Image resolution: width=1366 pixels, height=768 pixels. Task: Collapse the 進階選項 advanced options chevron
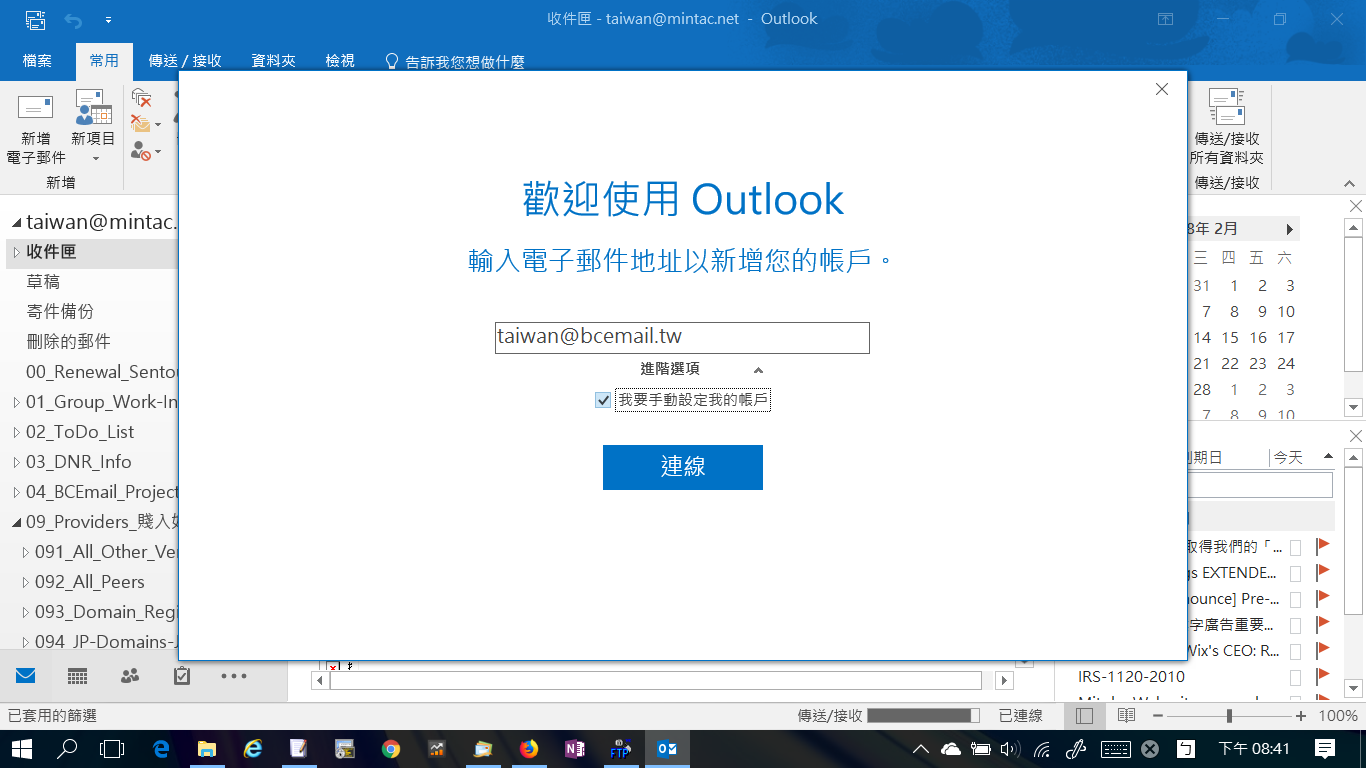coord(758,370)
